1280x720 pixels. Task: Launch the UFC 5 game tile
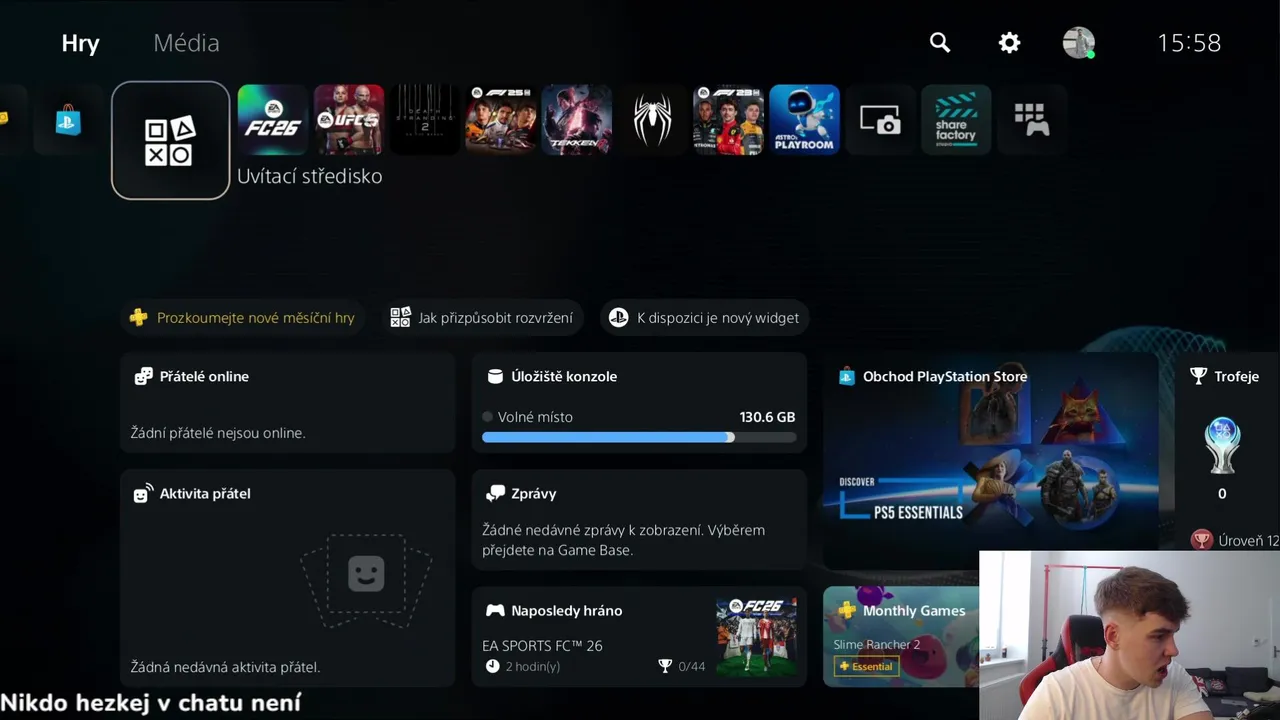tap(349, 120)
